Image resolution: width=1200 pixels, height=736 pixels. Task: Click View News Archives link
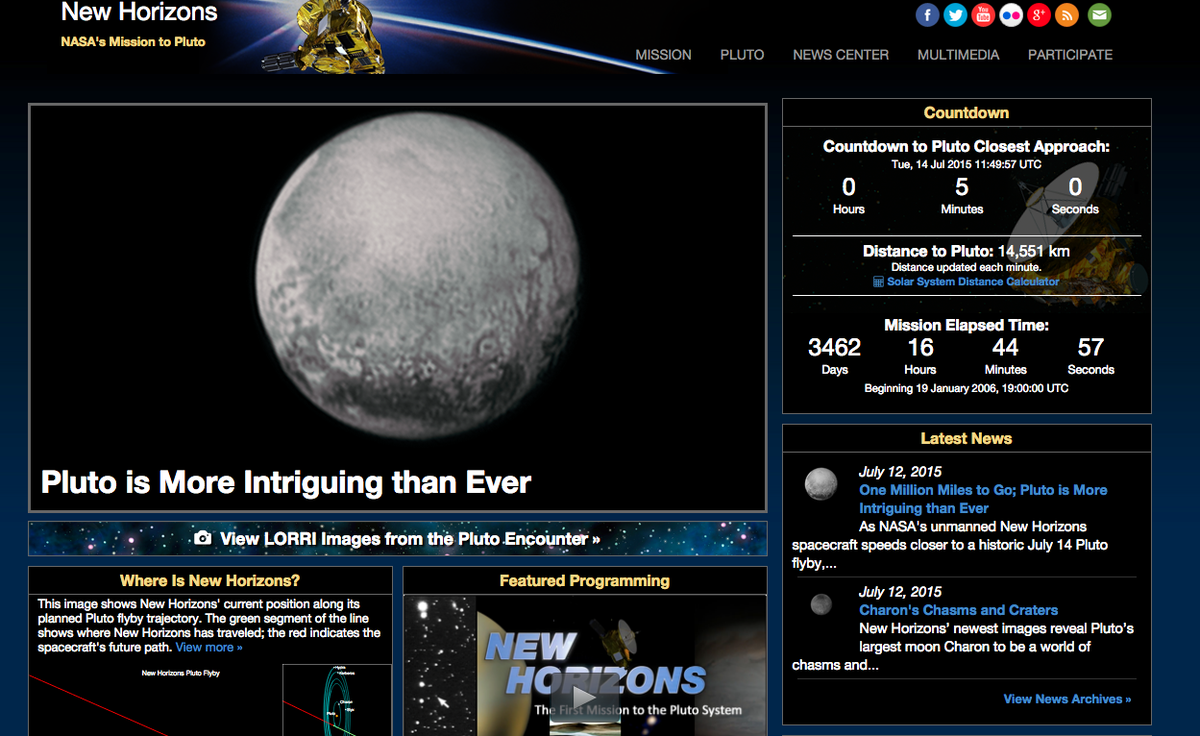pyautogui.click(x=1067, y=699)
